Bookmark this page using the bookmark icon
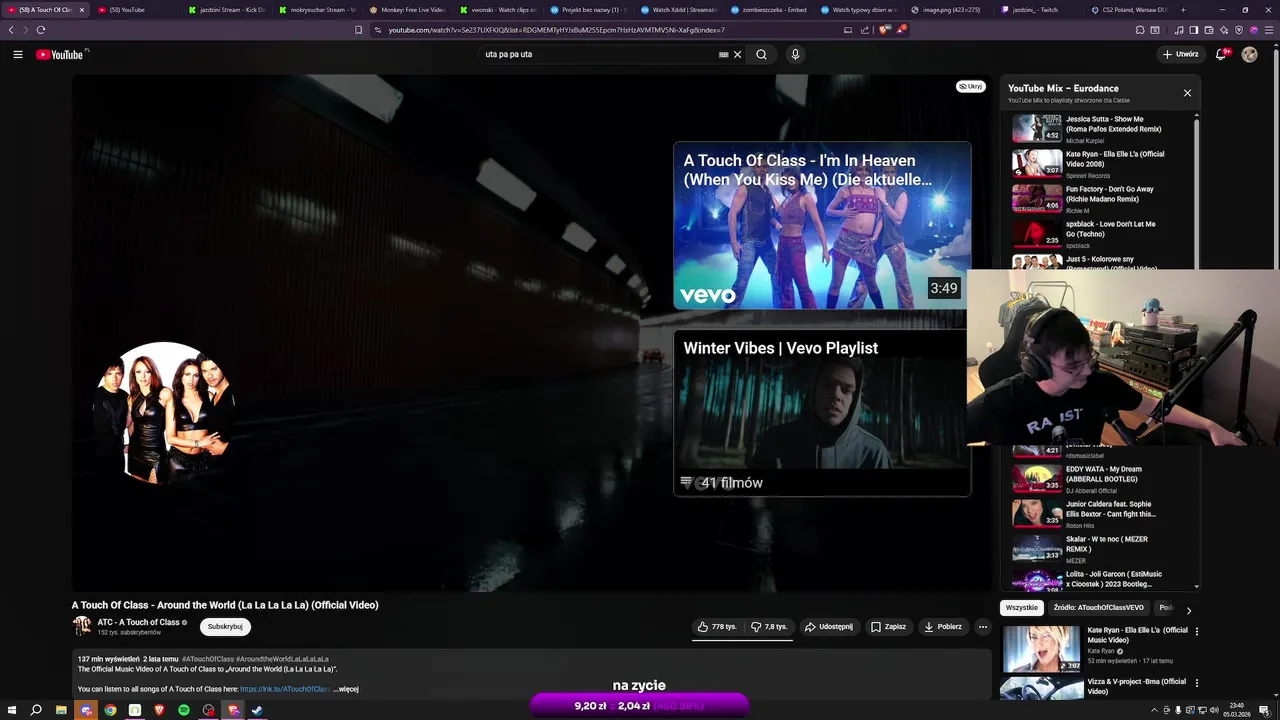Viewport: 1280px width, 720px height. coord(359,30)
